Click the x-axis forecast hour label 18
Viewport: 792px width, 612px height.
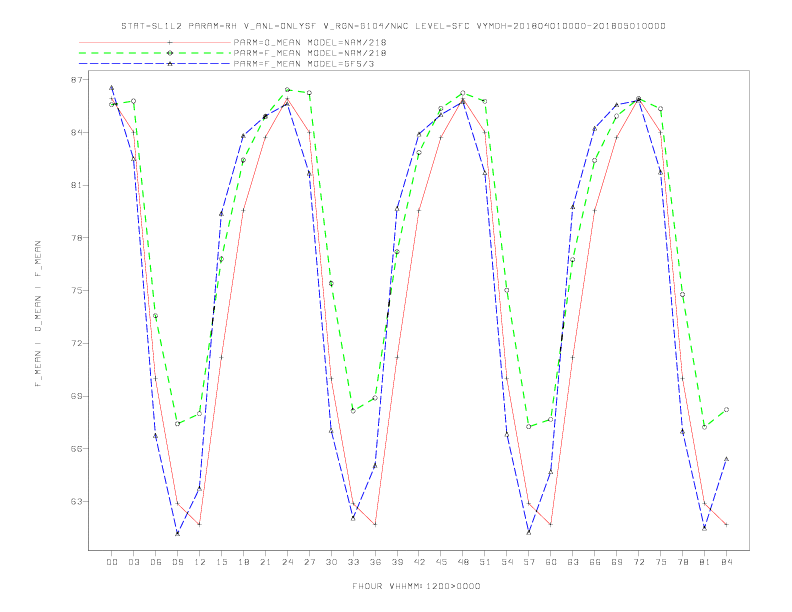click(243, 562)
